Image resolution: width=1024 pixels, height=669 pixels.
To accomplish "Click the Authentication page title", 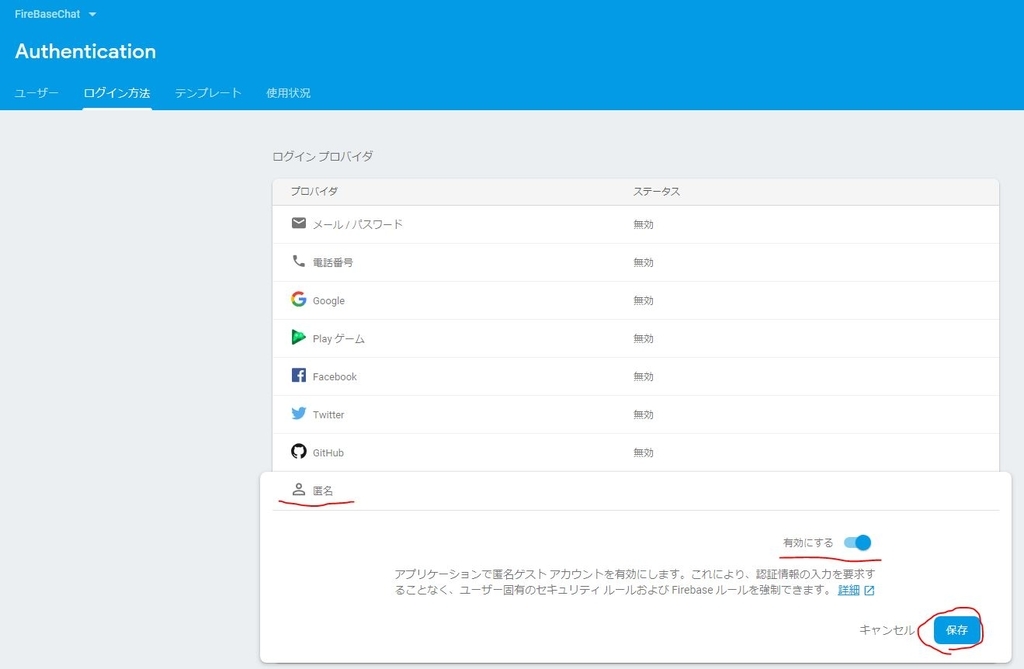I will coord(86,51).
